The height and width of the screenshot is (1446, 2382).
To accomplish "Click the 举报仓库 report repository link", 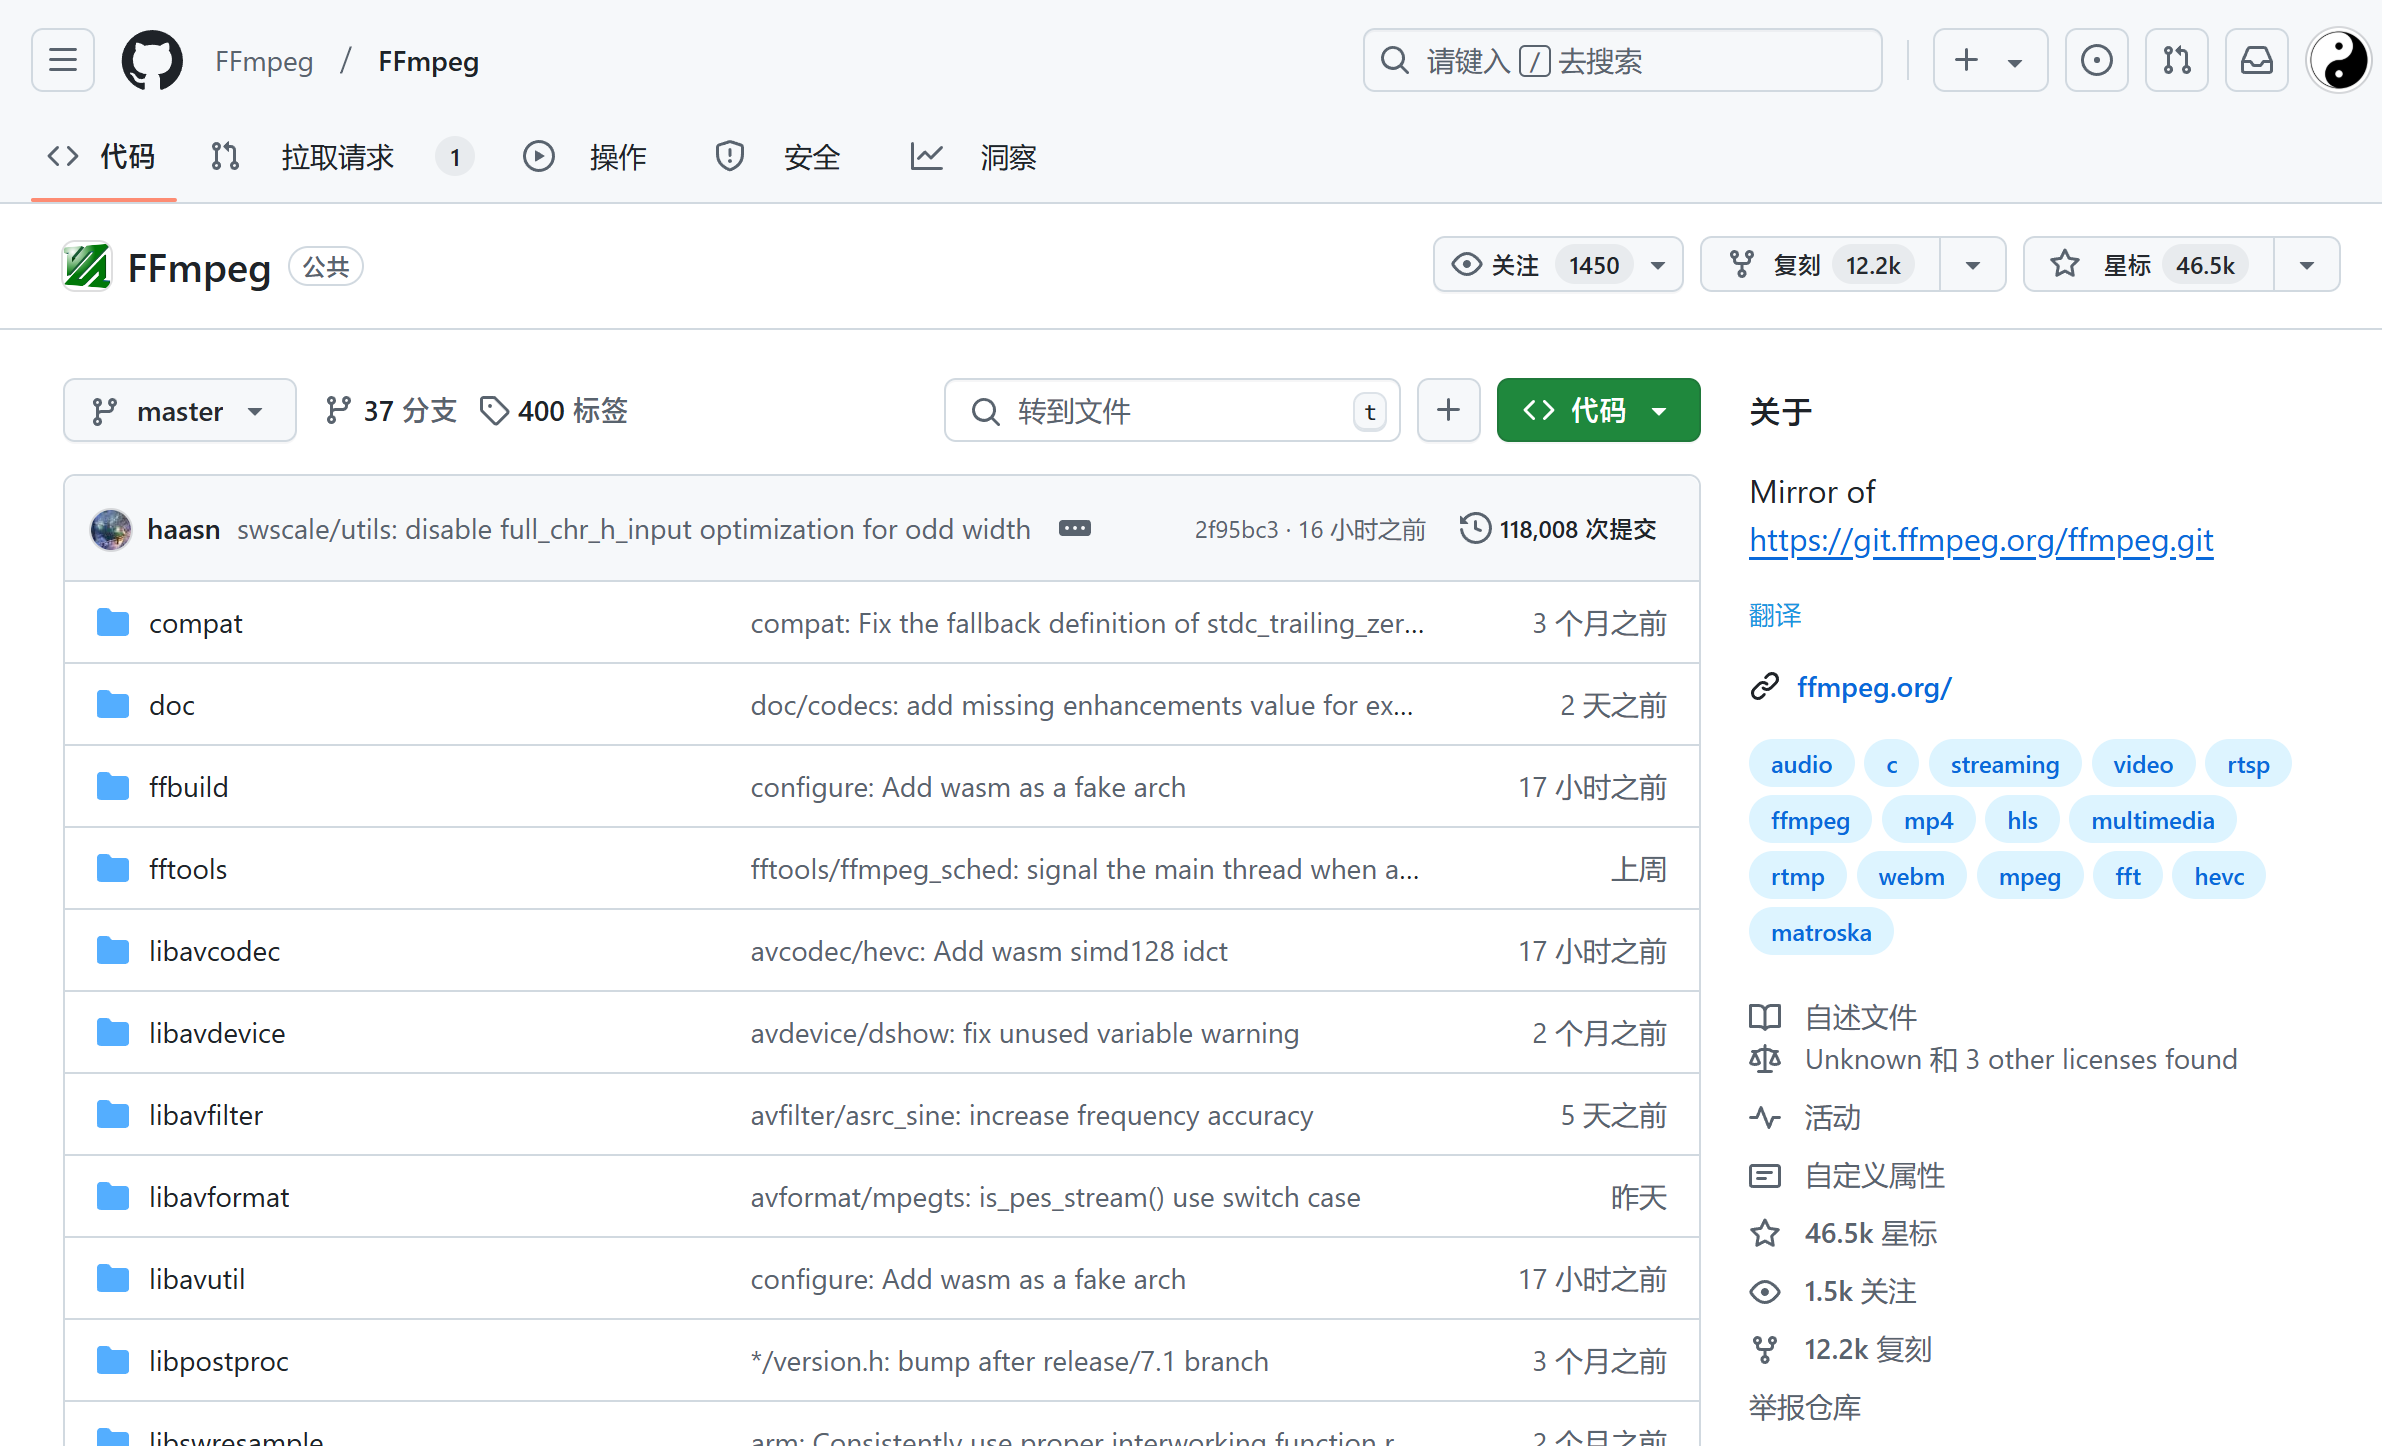I will click(x=1804, y=1407).
